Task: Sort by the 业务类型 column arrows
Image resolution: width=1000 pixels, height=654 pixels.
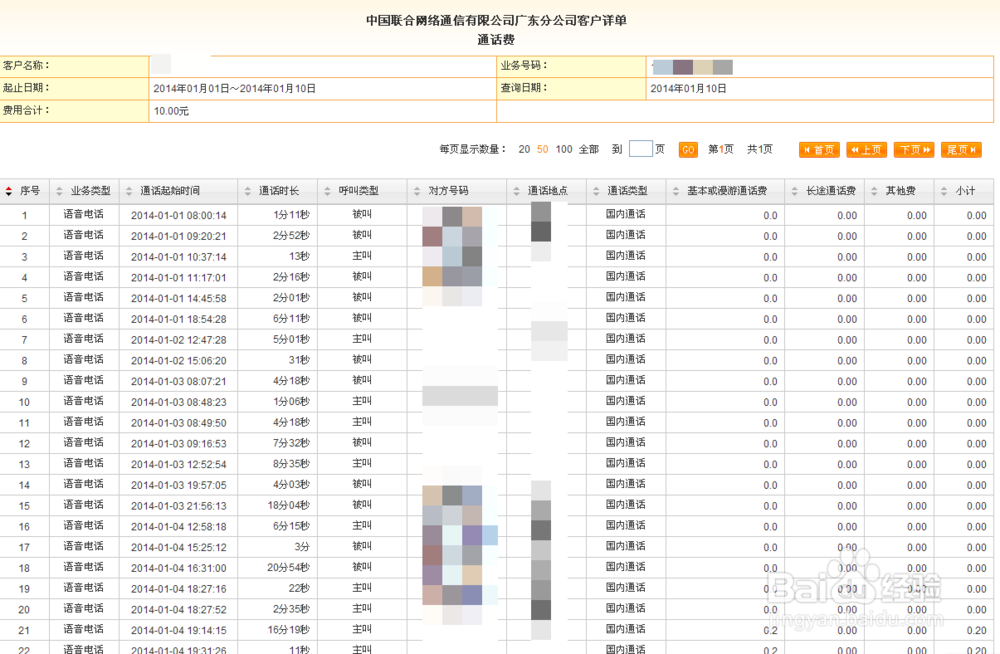Action: click(59, 191)
